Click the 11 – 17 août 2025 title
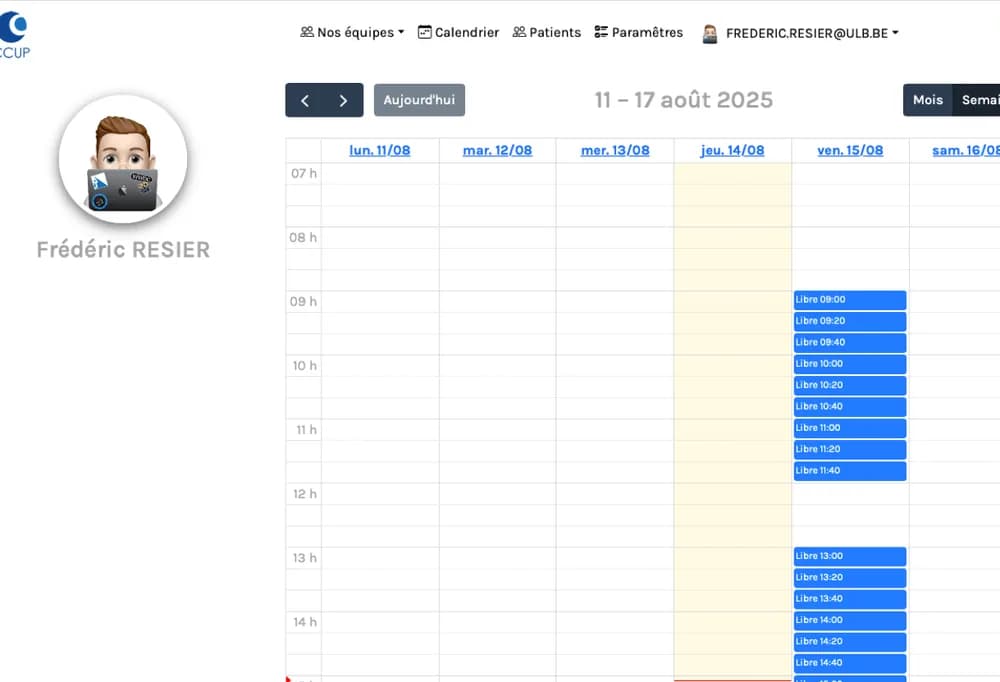Viewport: 1000px width, 682px height. (684, 100)
